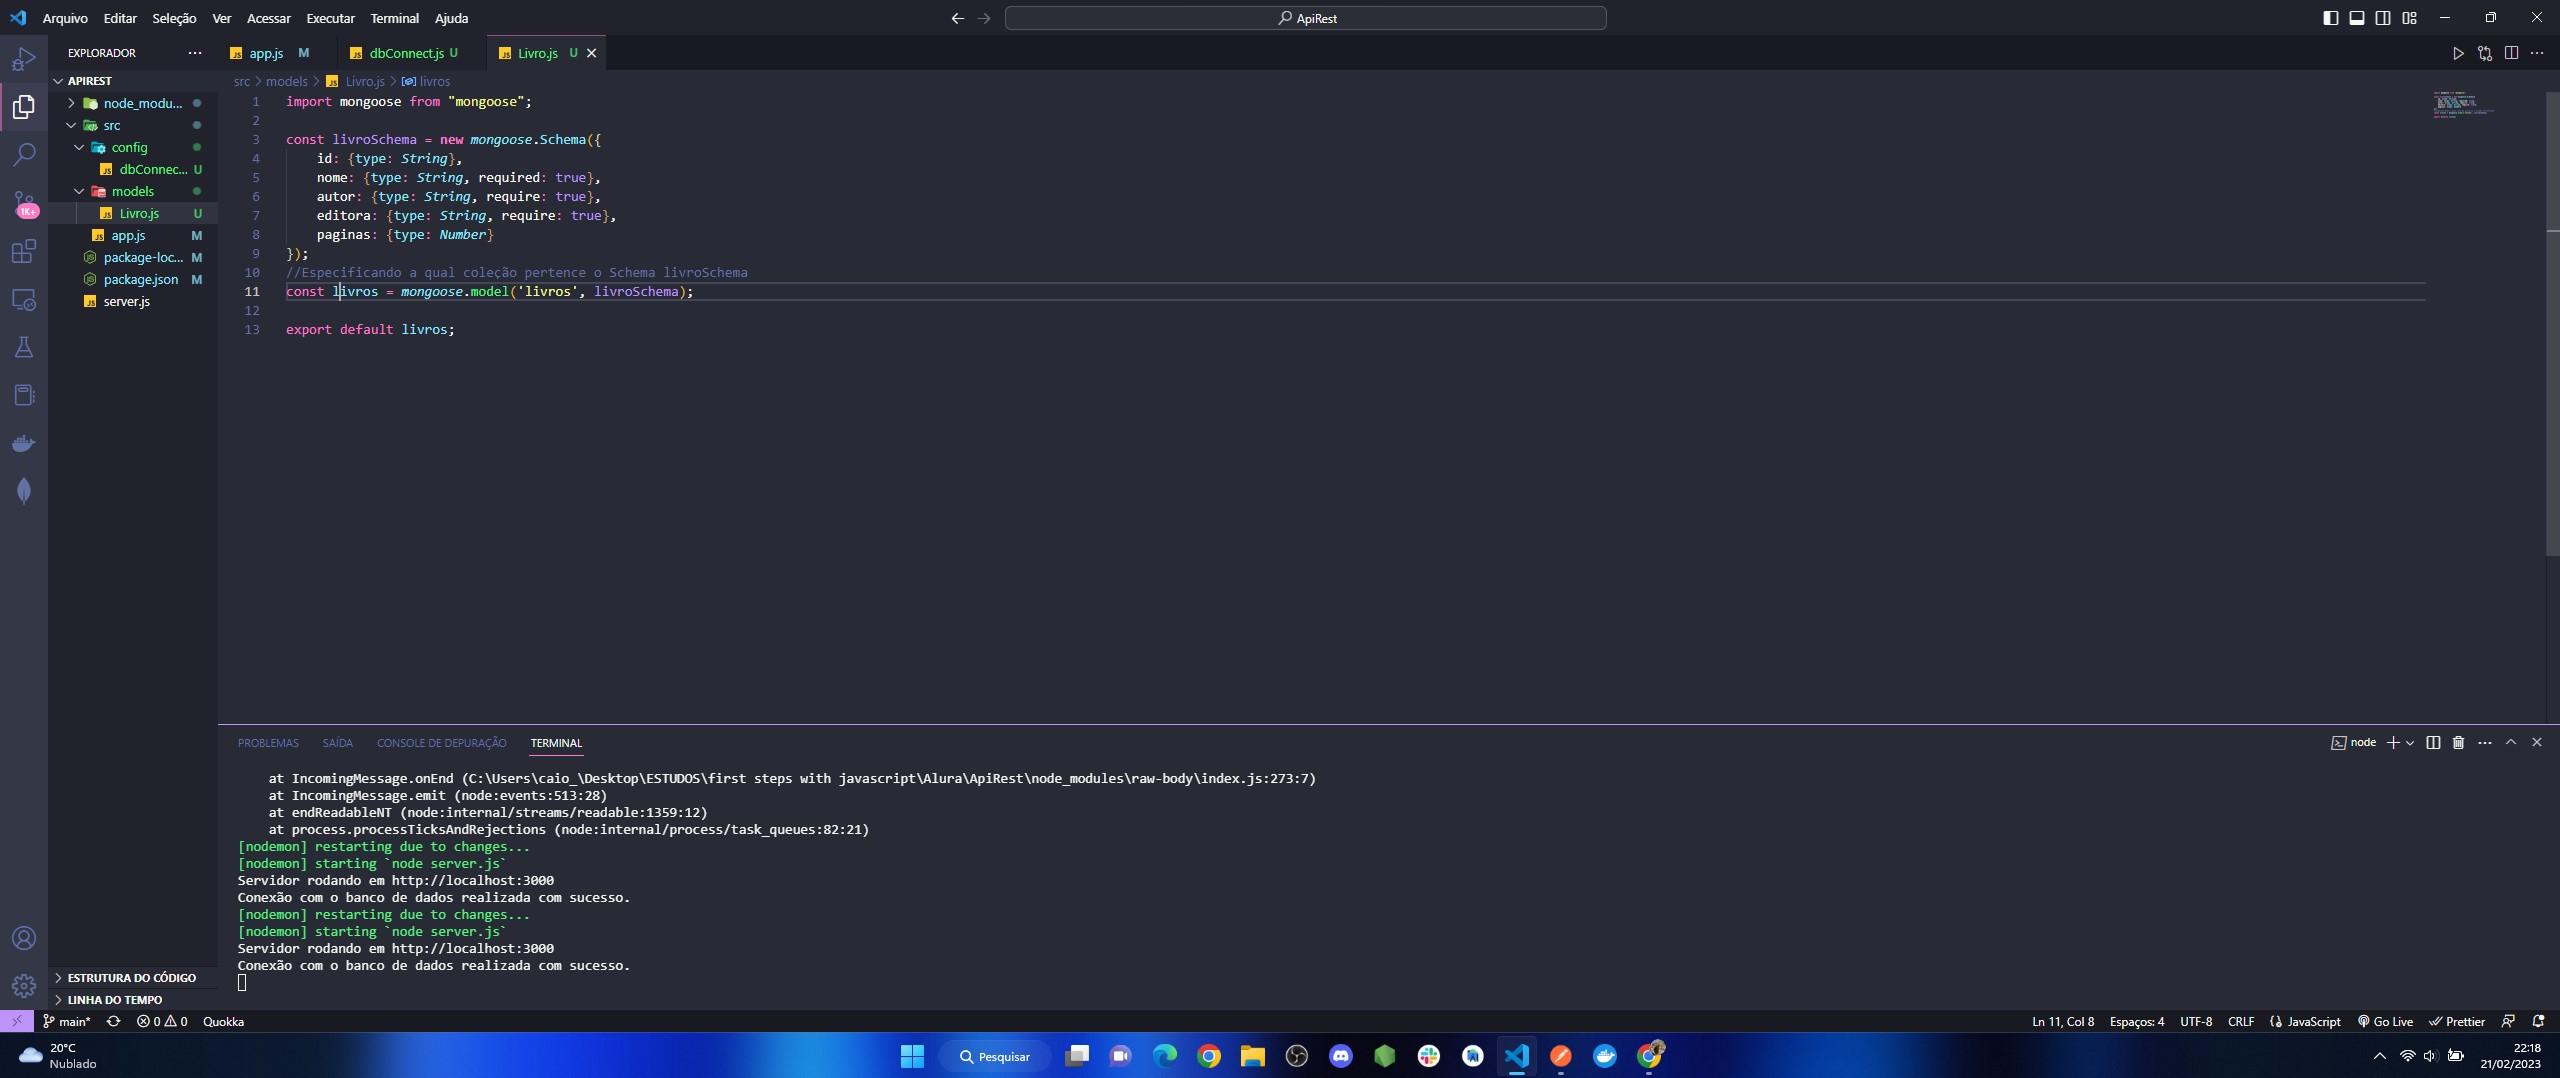The height and width of the screenshot is (1078, 2560).
Task: Collapse the src folder
Action: pos(71,125)
